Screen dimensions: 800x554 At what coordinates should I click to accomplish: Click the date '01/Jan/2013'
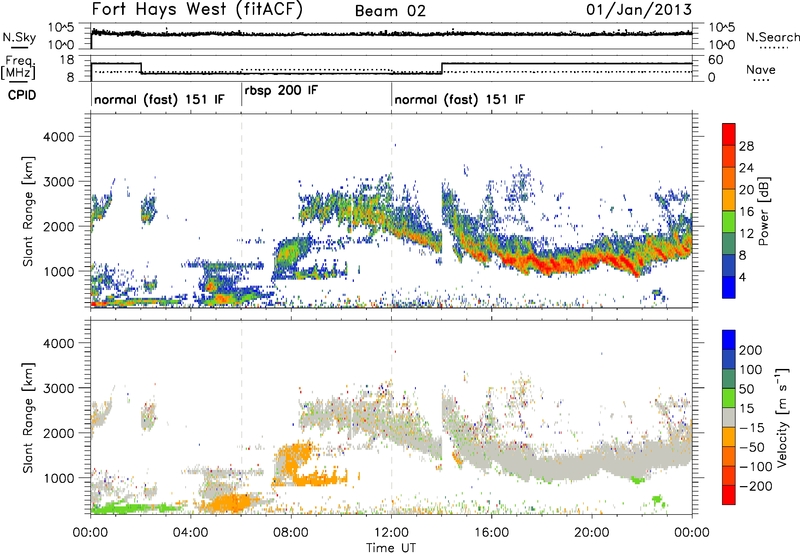[639, 9]
